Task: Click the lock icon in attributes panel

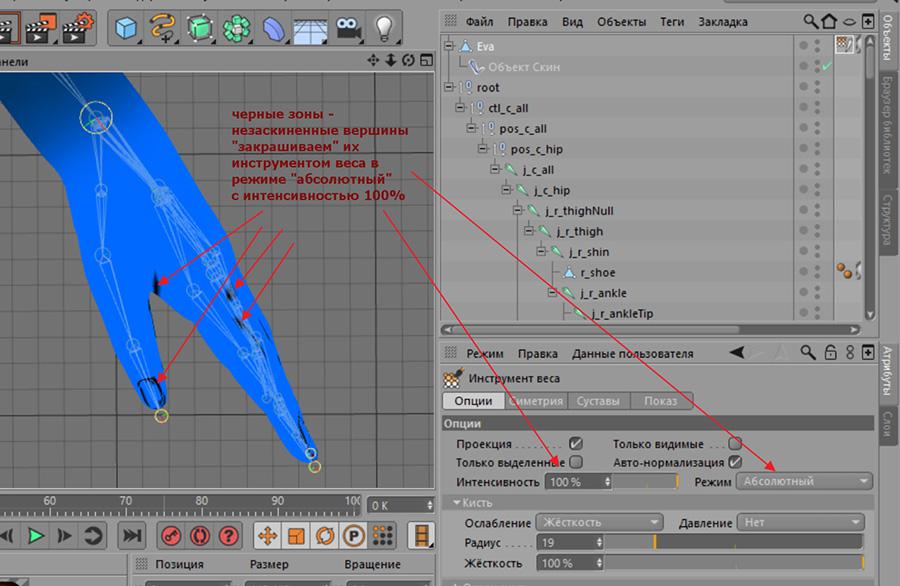Action: tap(830, 353)
